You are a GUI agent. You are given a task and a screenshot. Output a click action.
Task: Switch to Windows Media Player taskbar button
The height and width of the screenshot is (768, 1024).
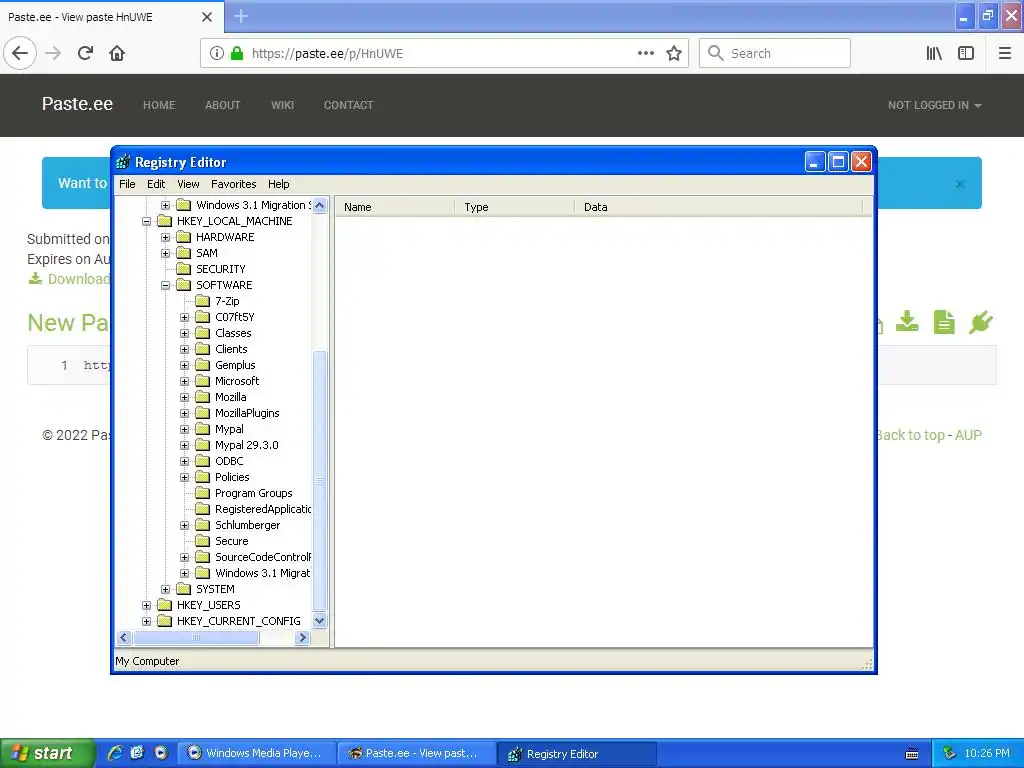[257, 754]
